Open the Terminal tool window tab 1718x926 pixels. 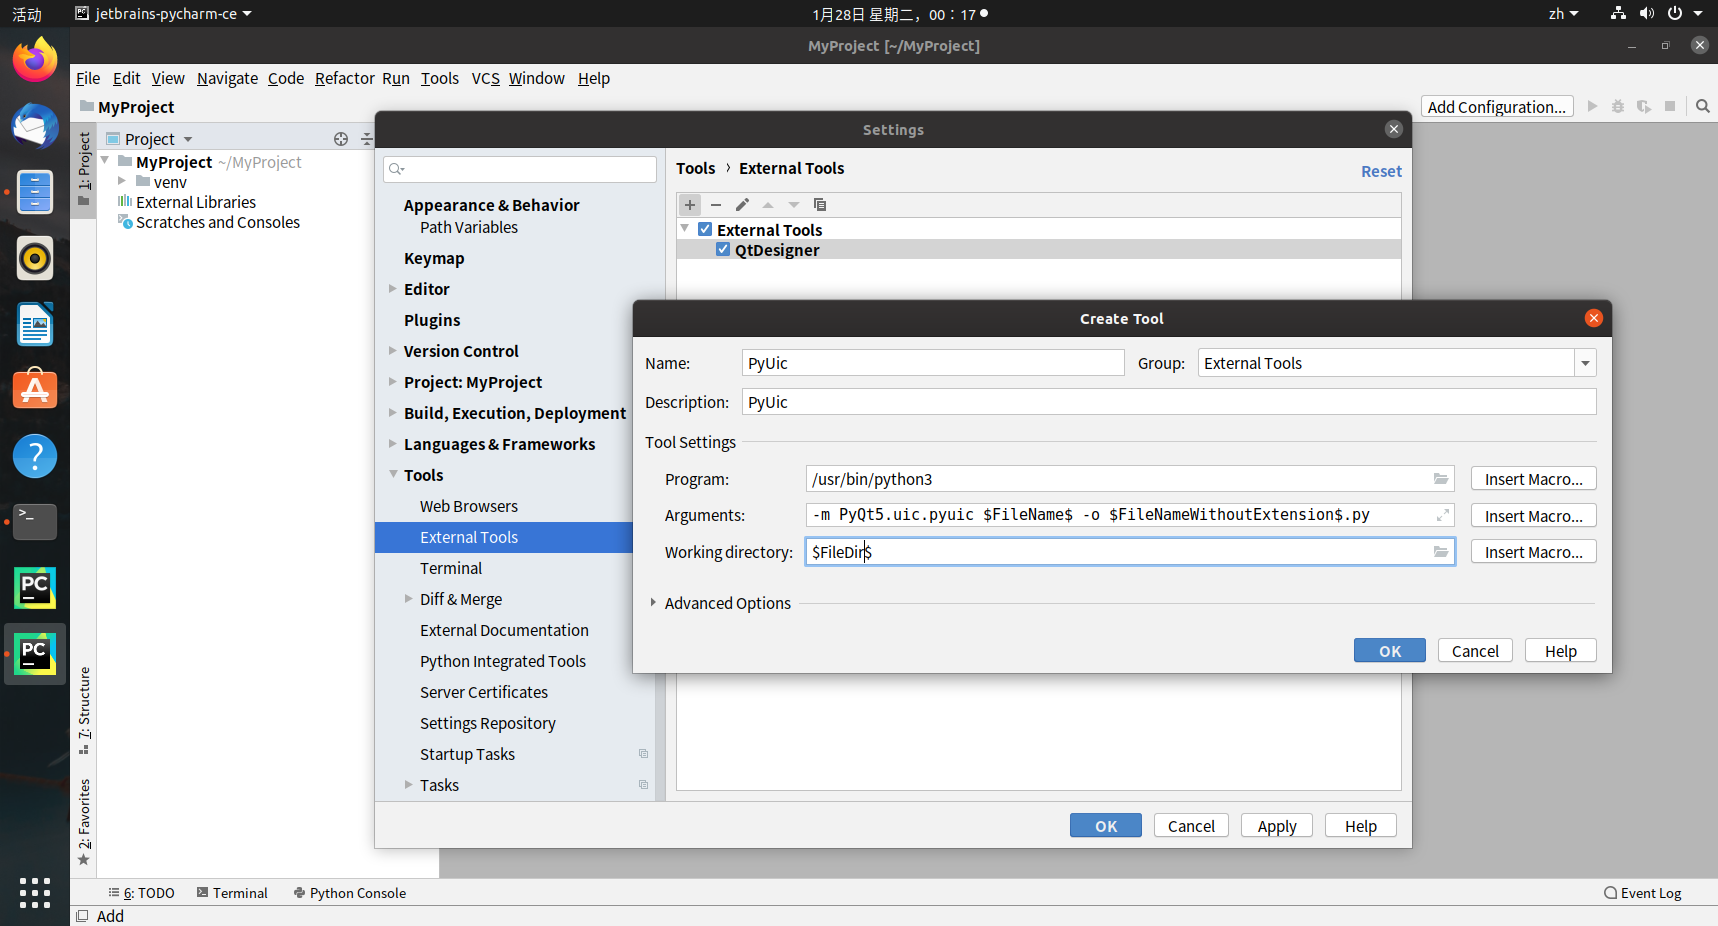click(x=232, y=893)
